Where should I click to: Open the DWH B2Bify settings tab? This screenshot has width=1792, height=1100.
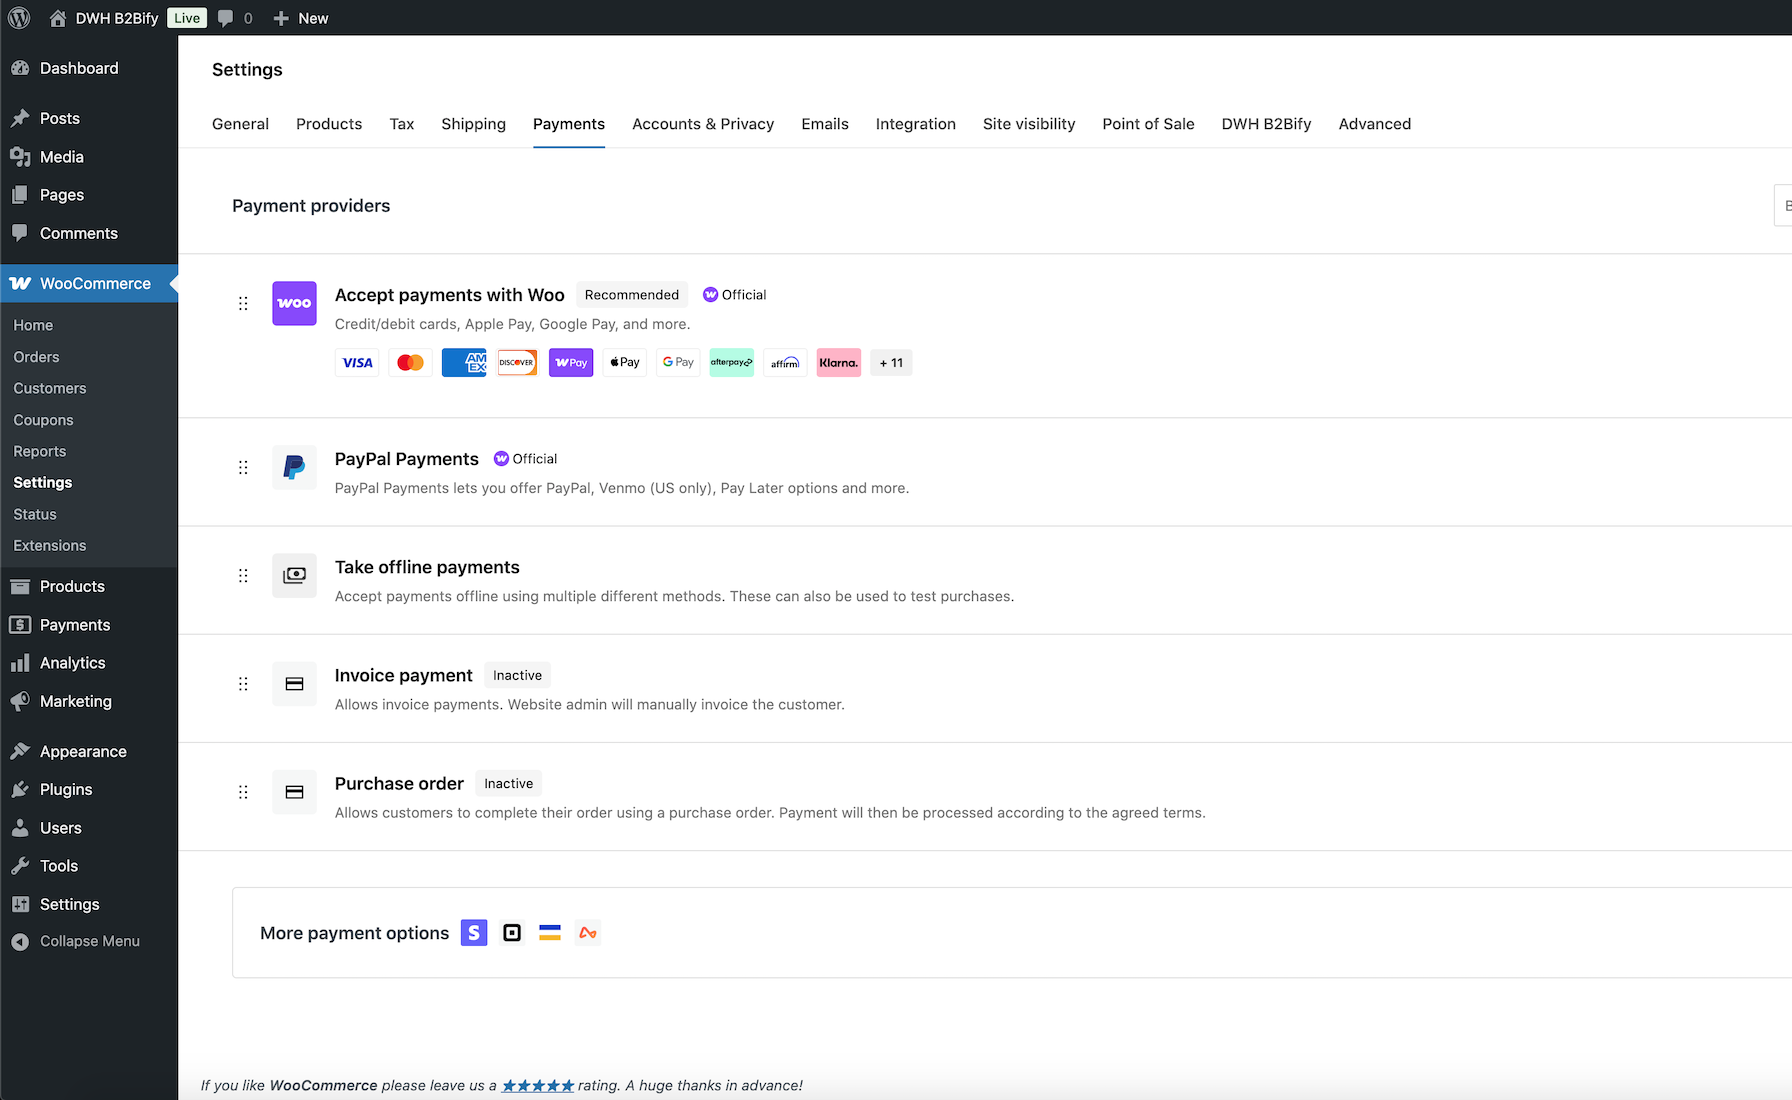coord(1266,124)
